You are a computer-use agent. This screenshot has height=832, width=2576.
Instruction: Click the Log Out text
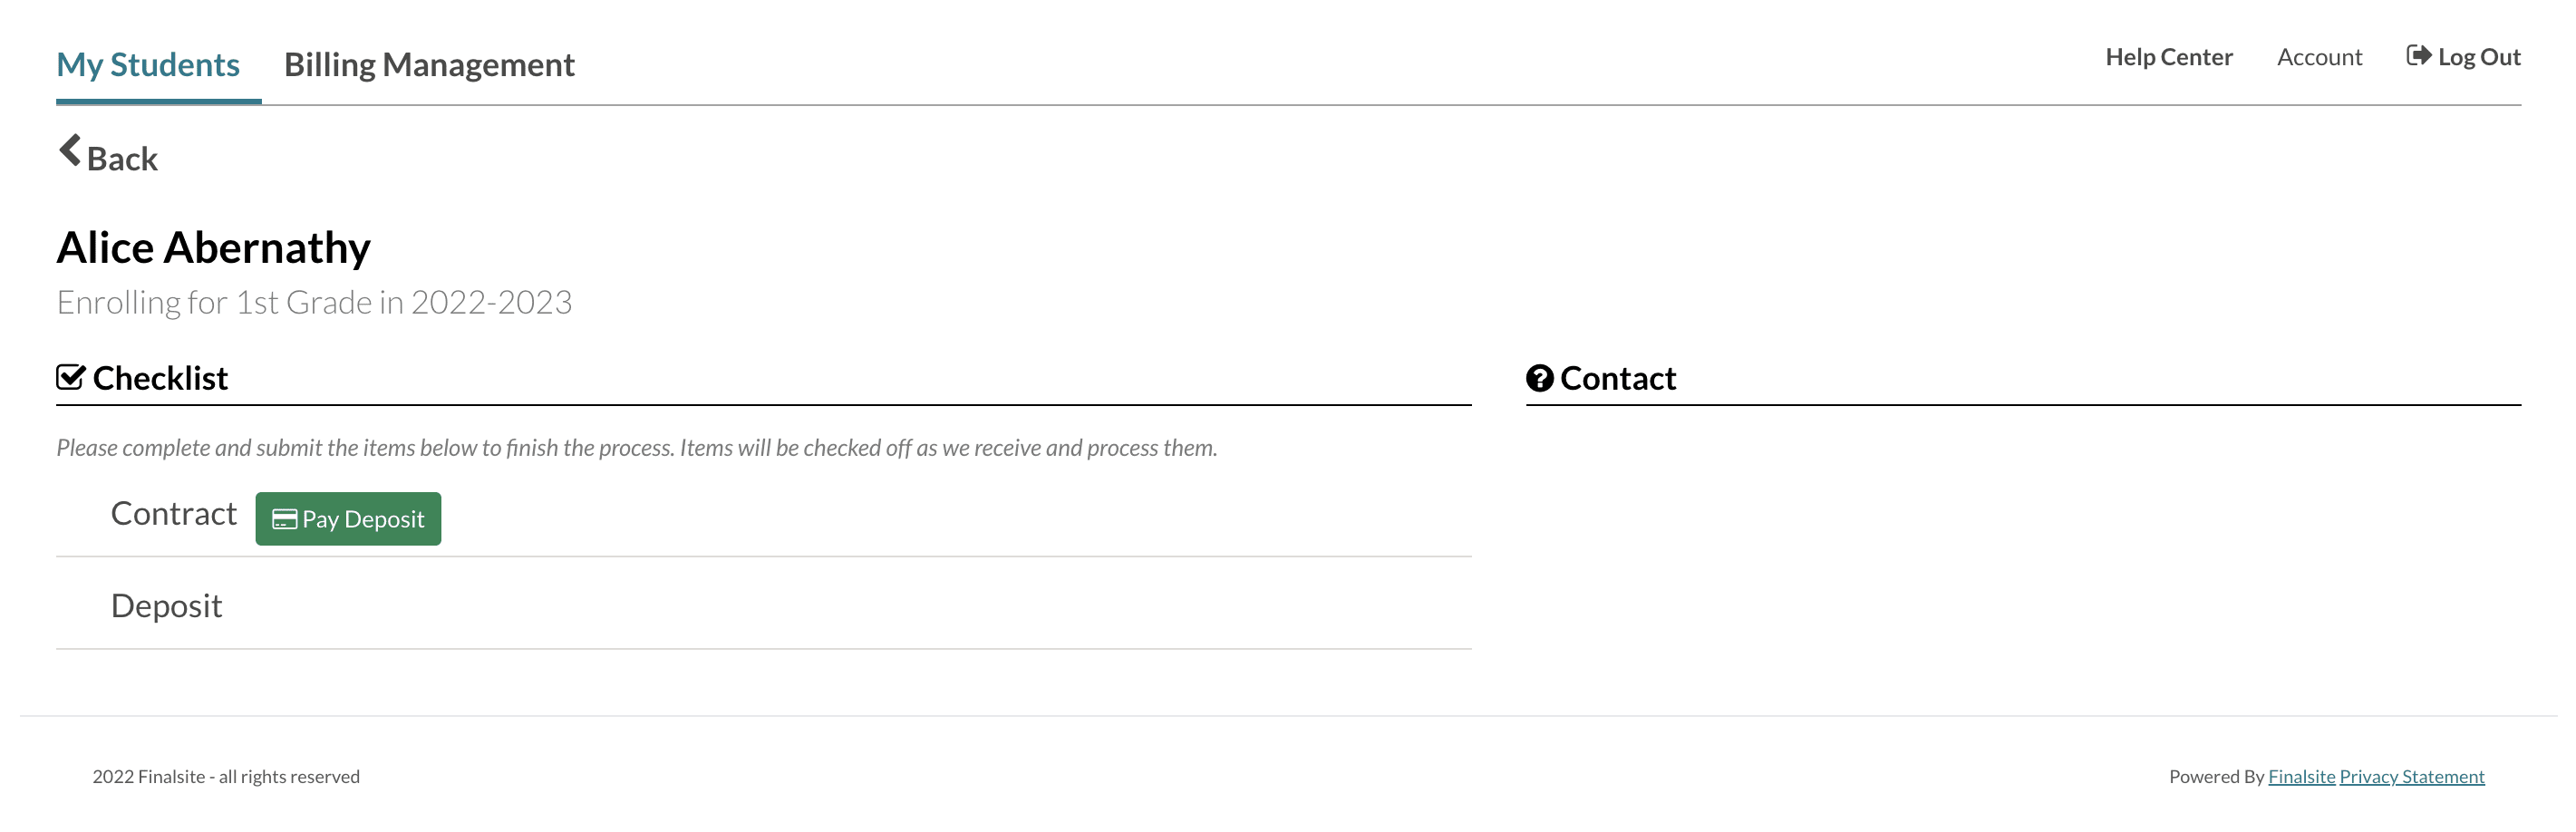click(x=2478, y=57)
